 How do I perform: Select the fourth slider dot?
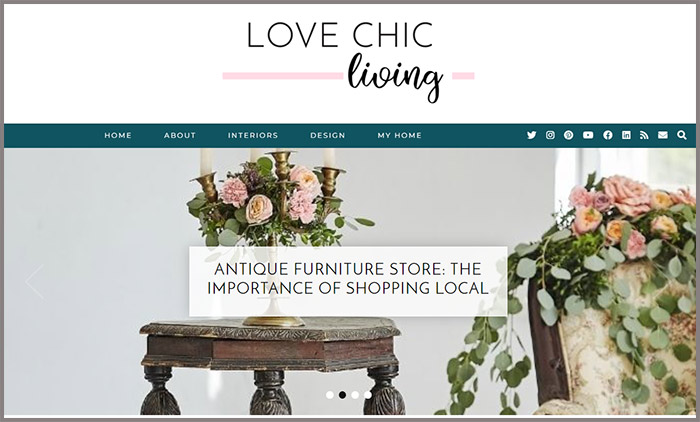pos(367,395)
